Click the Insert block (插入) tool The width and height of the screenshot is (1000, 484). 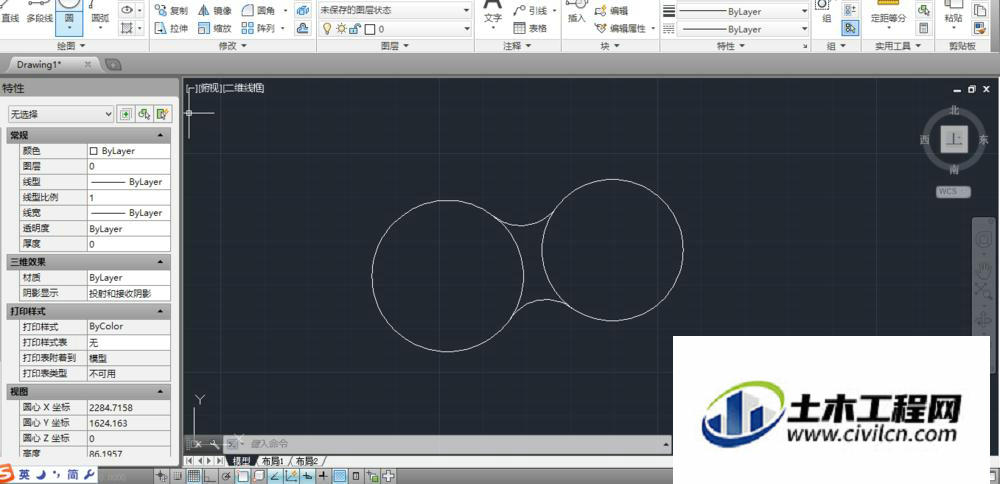point(577,13)
